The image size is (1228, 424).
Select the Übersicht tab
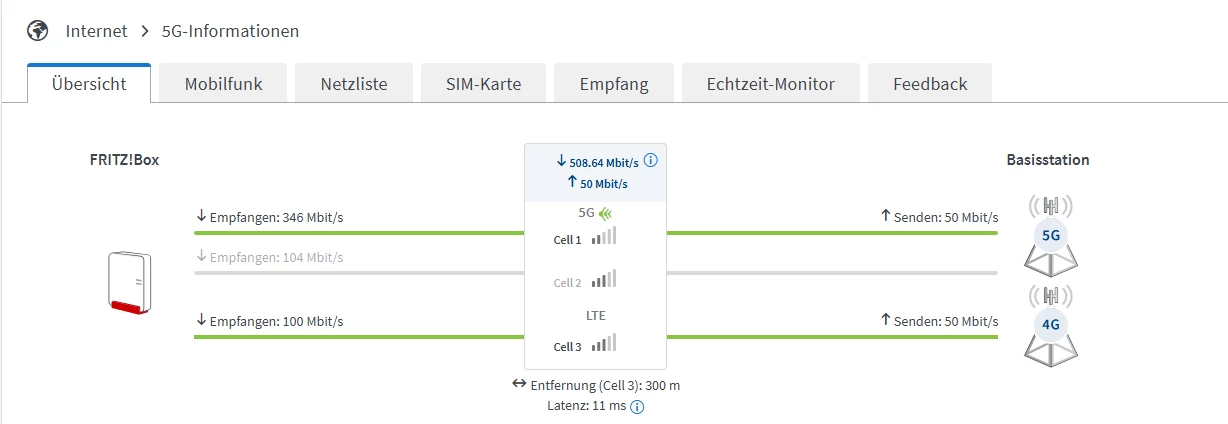coord(89,84)
